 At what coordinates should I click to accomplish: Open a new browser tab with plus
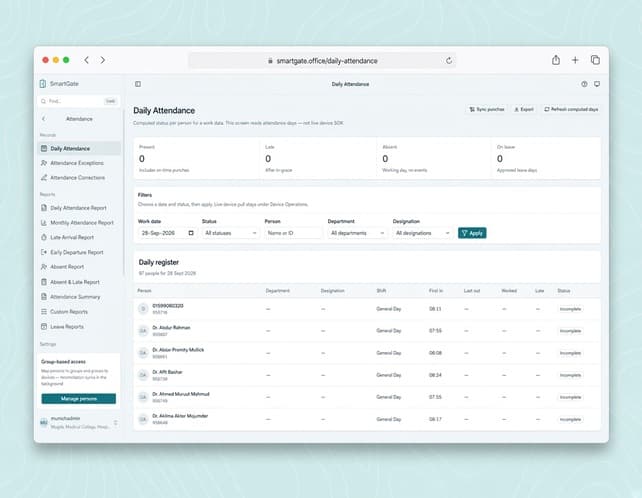point(575,60)
